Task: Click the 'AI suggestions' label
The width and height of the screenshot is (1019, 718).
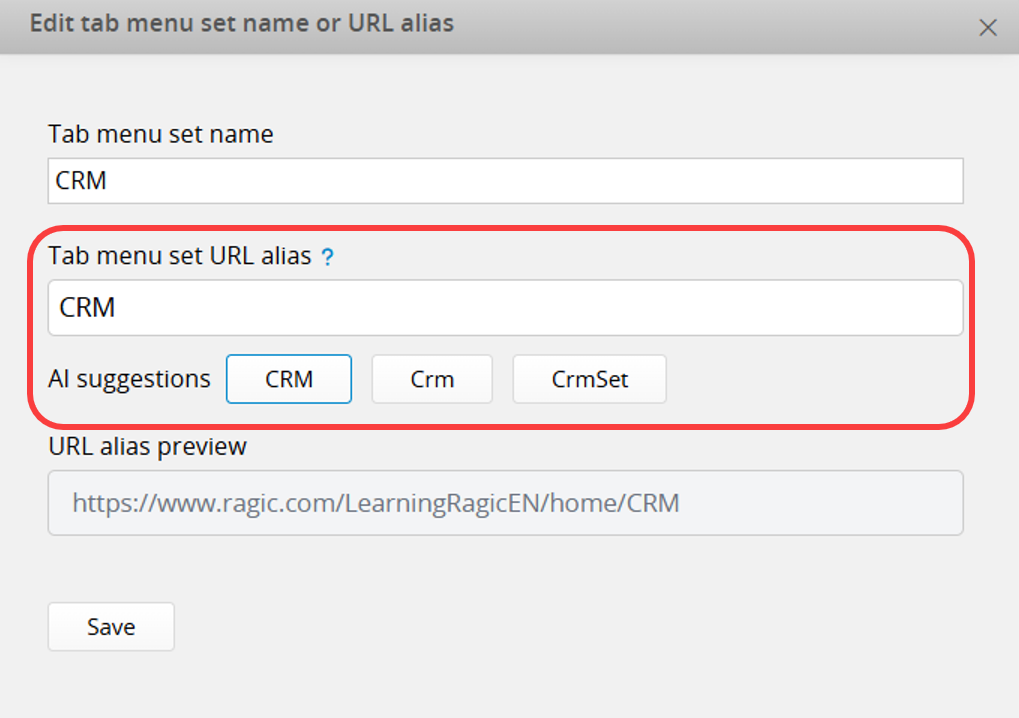Action: point(129,380)
